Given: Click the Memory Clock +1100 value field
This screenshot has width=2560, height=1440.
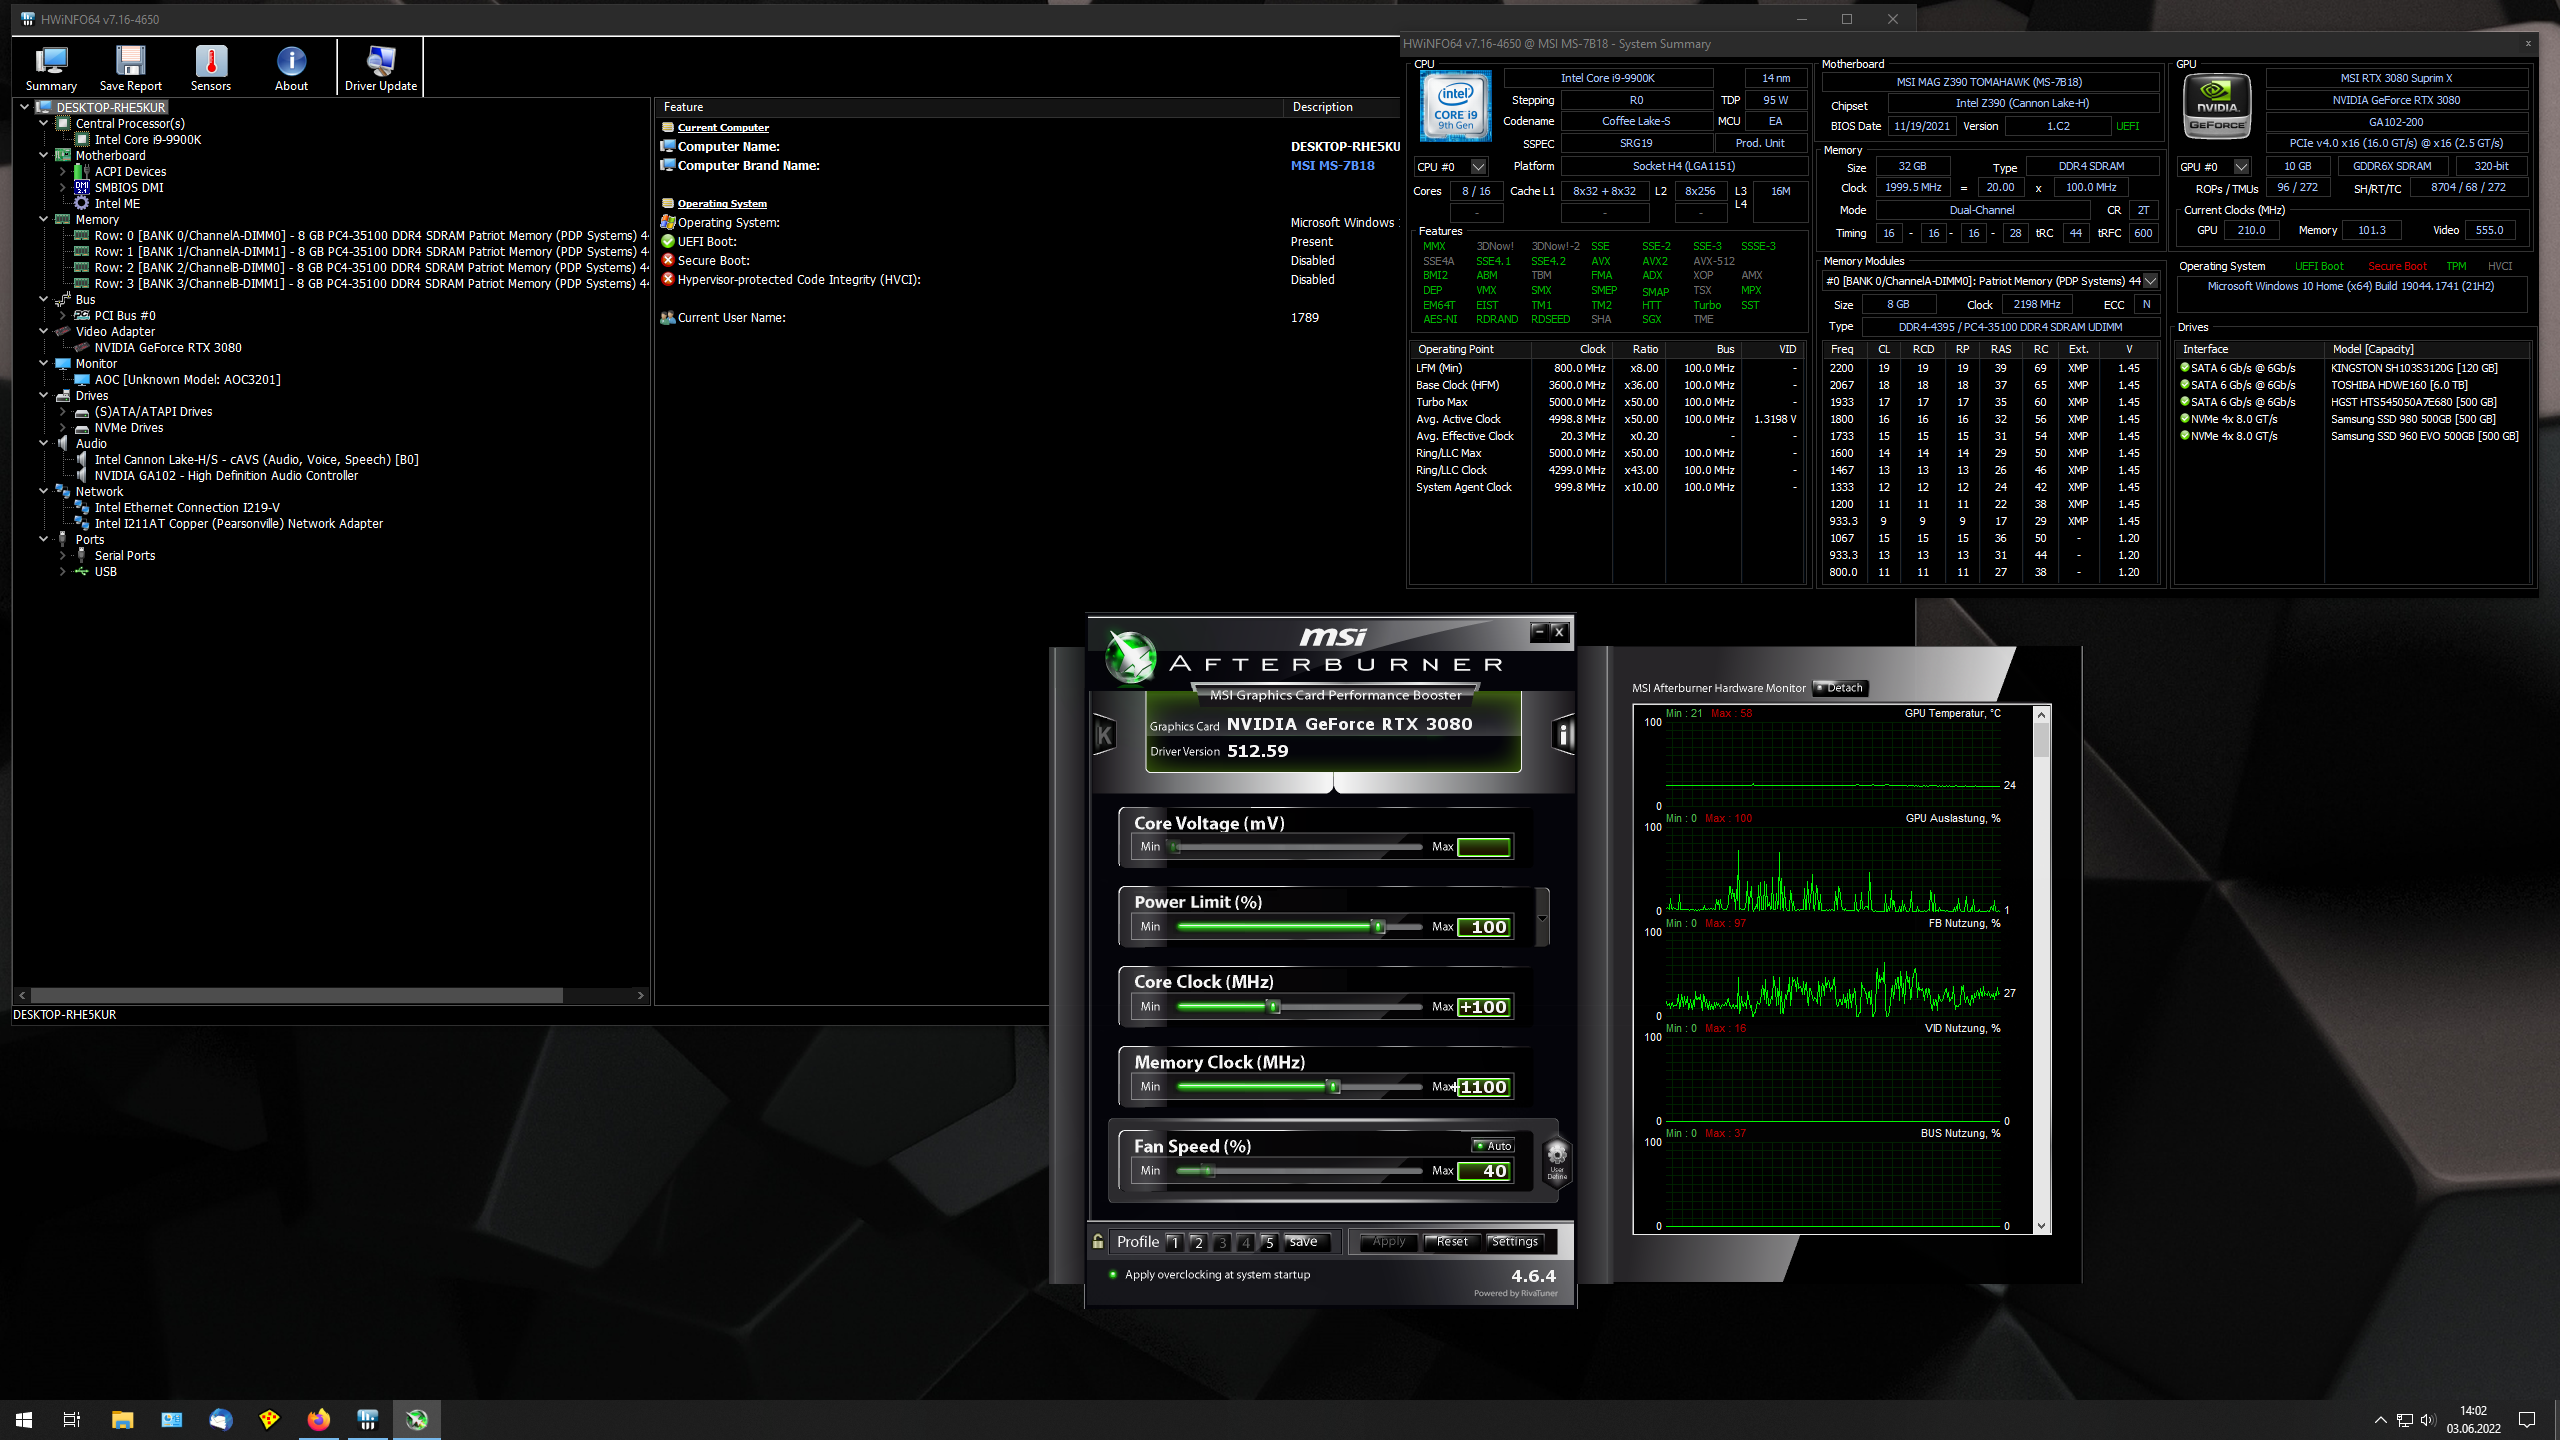Looking at the screenshot, I should click(x=1484, y=1087).
